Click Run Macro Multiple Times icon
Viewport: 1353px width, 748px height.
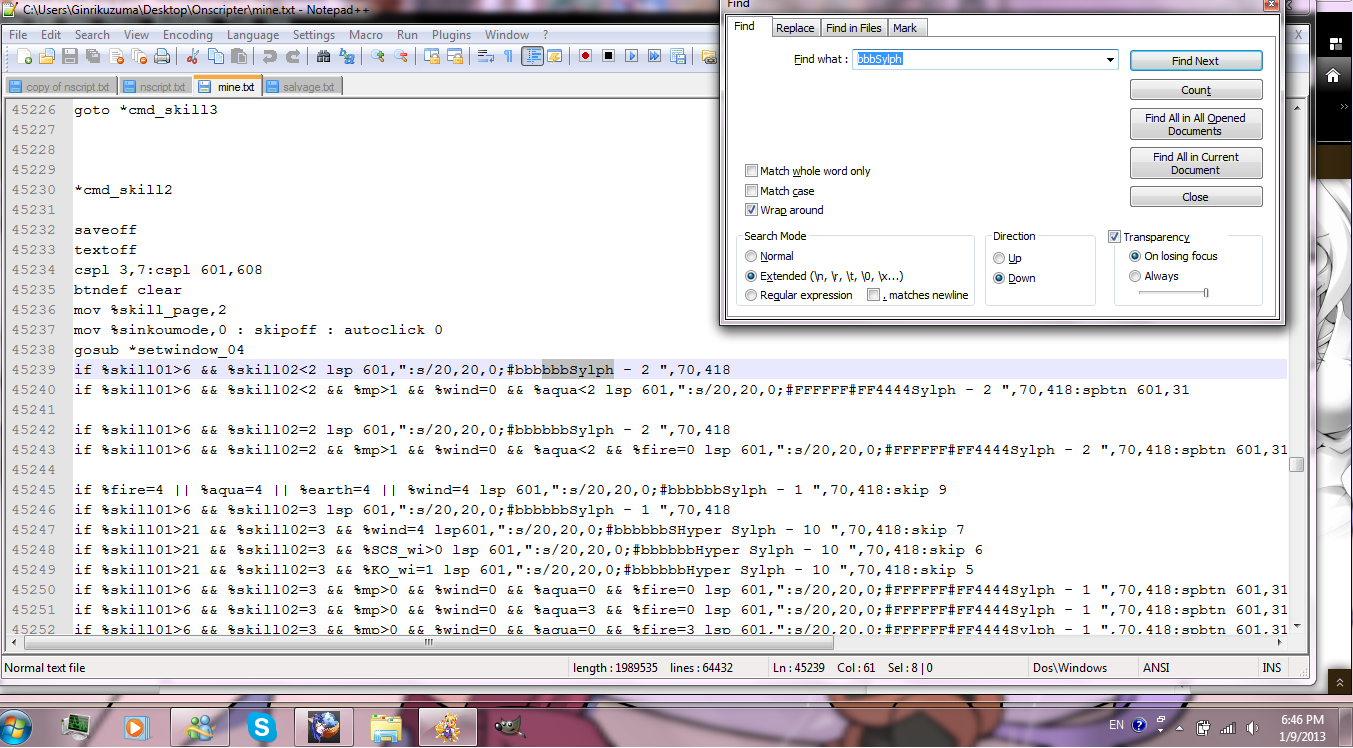[654, 57]
